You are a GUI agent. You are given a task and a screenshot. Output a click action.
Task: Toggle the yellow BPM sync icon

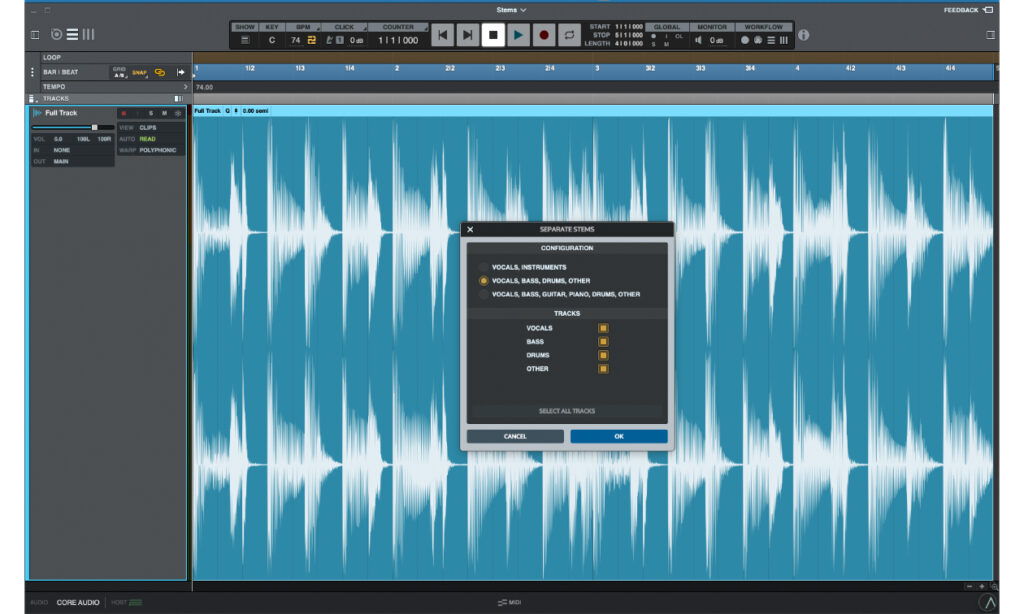tap(312, 40)
